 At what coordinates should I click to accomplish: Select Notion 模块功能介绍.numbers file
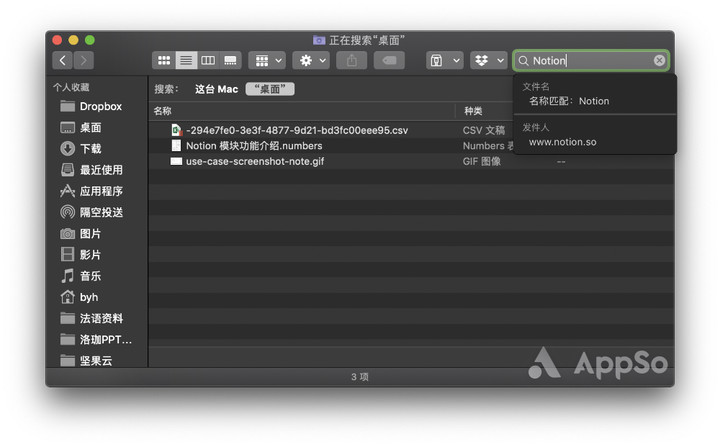(254, 146)
